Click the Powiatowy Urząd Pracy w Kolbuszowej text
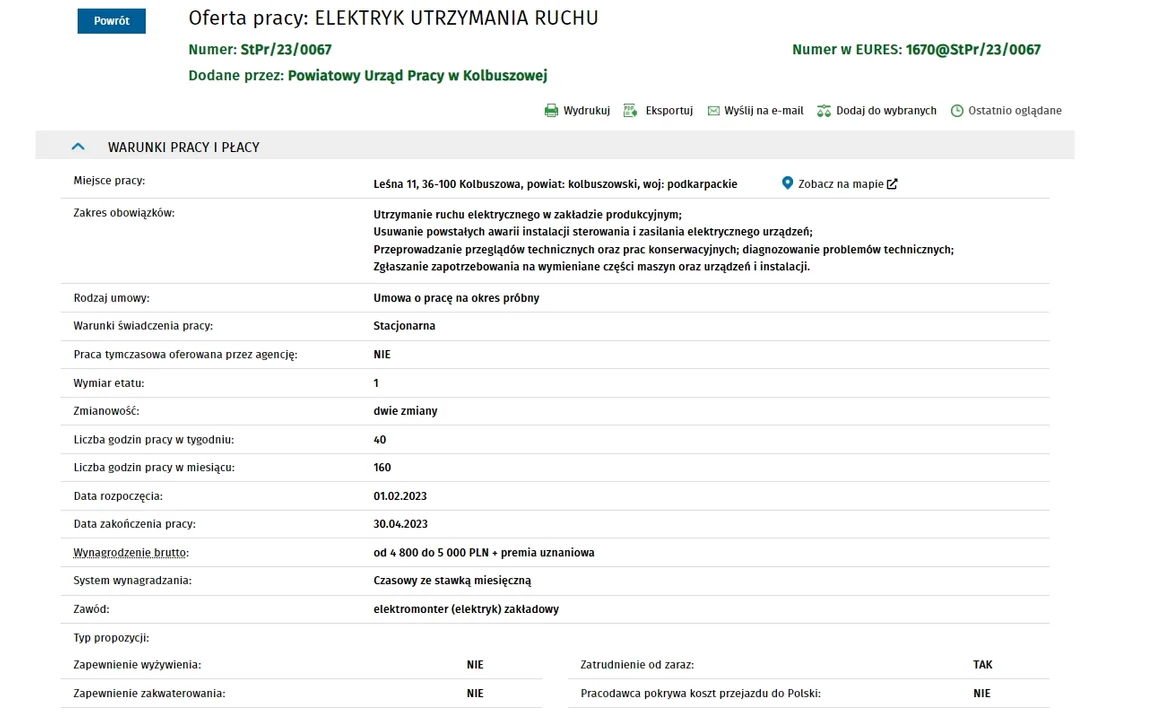1168x720 pixels. click(x=417, y=75)
